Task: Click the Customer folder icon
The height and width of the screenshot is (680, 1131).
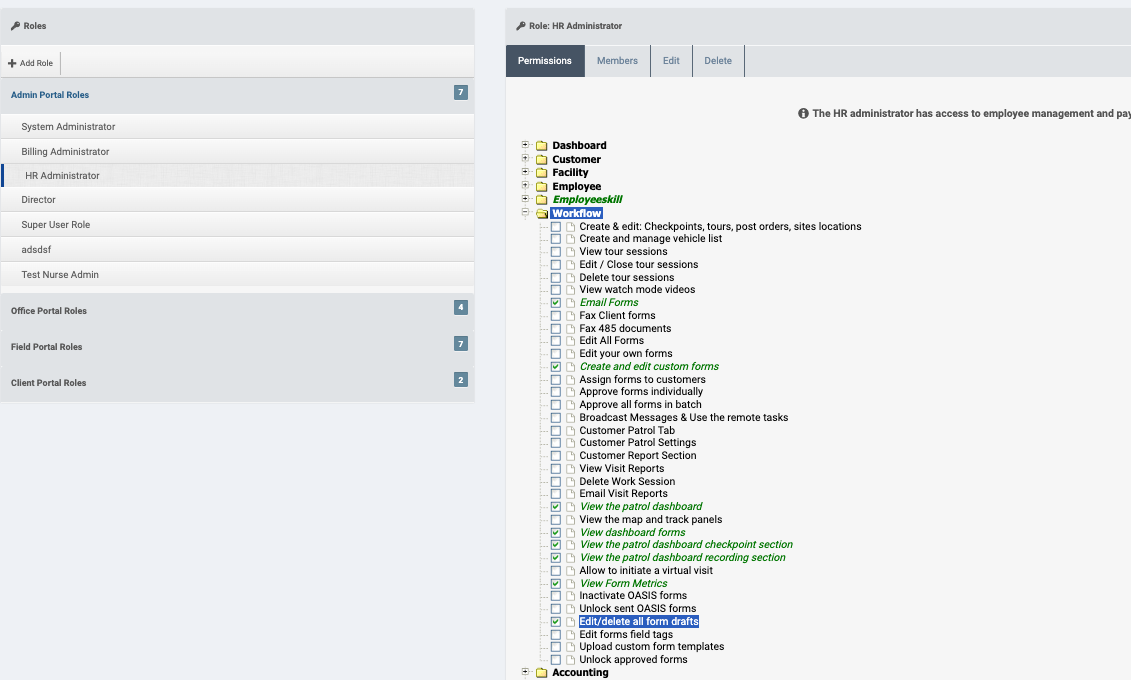Action: click(541, 160)
